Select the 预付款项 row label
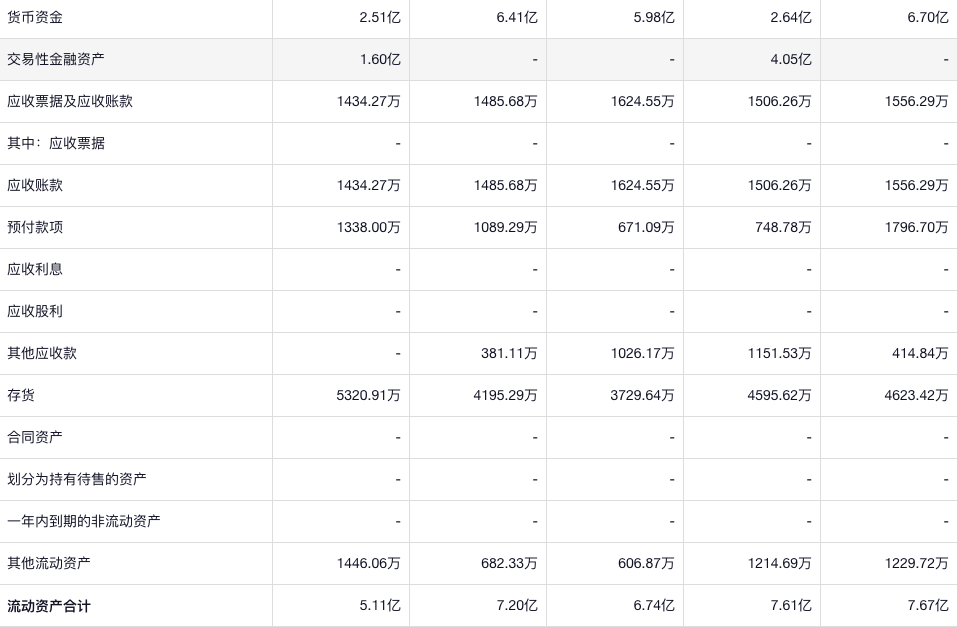Image resolution: width=957 pixels, height=627 pixels. coord(35,227)
